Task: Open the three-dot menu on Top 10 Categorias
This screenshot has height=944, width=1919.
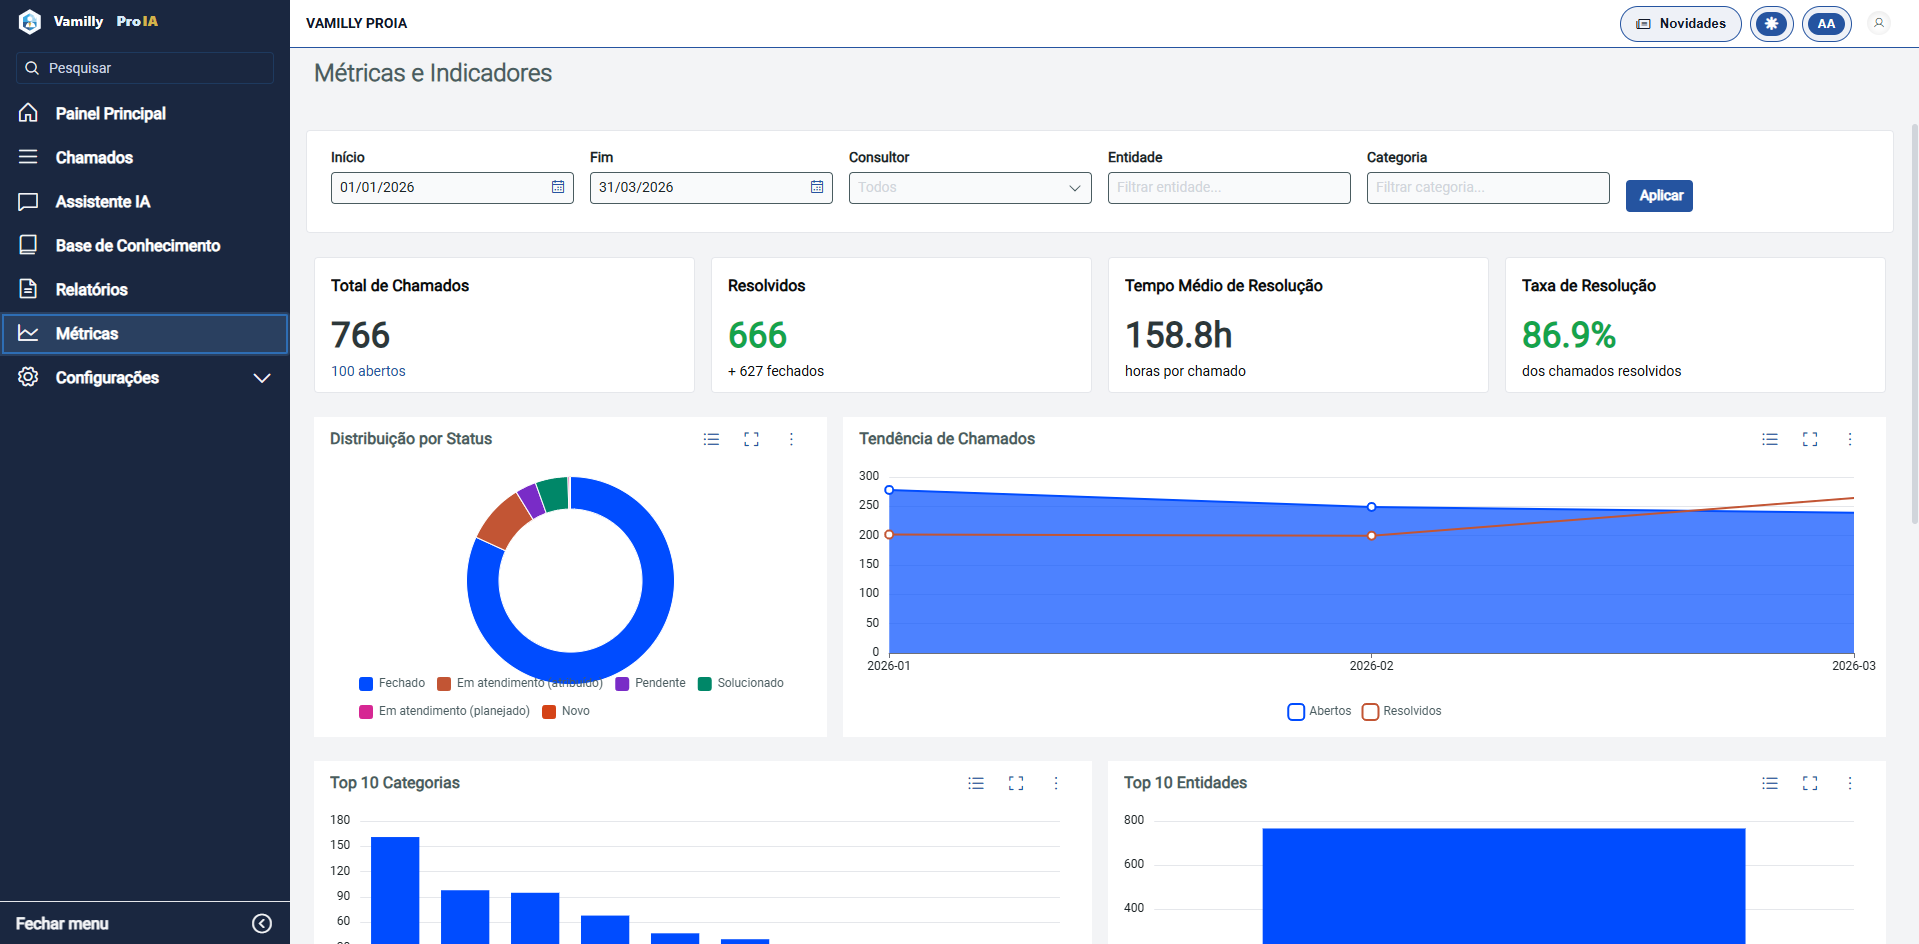Action: (1055, 783)
